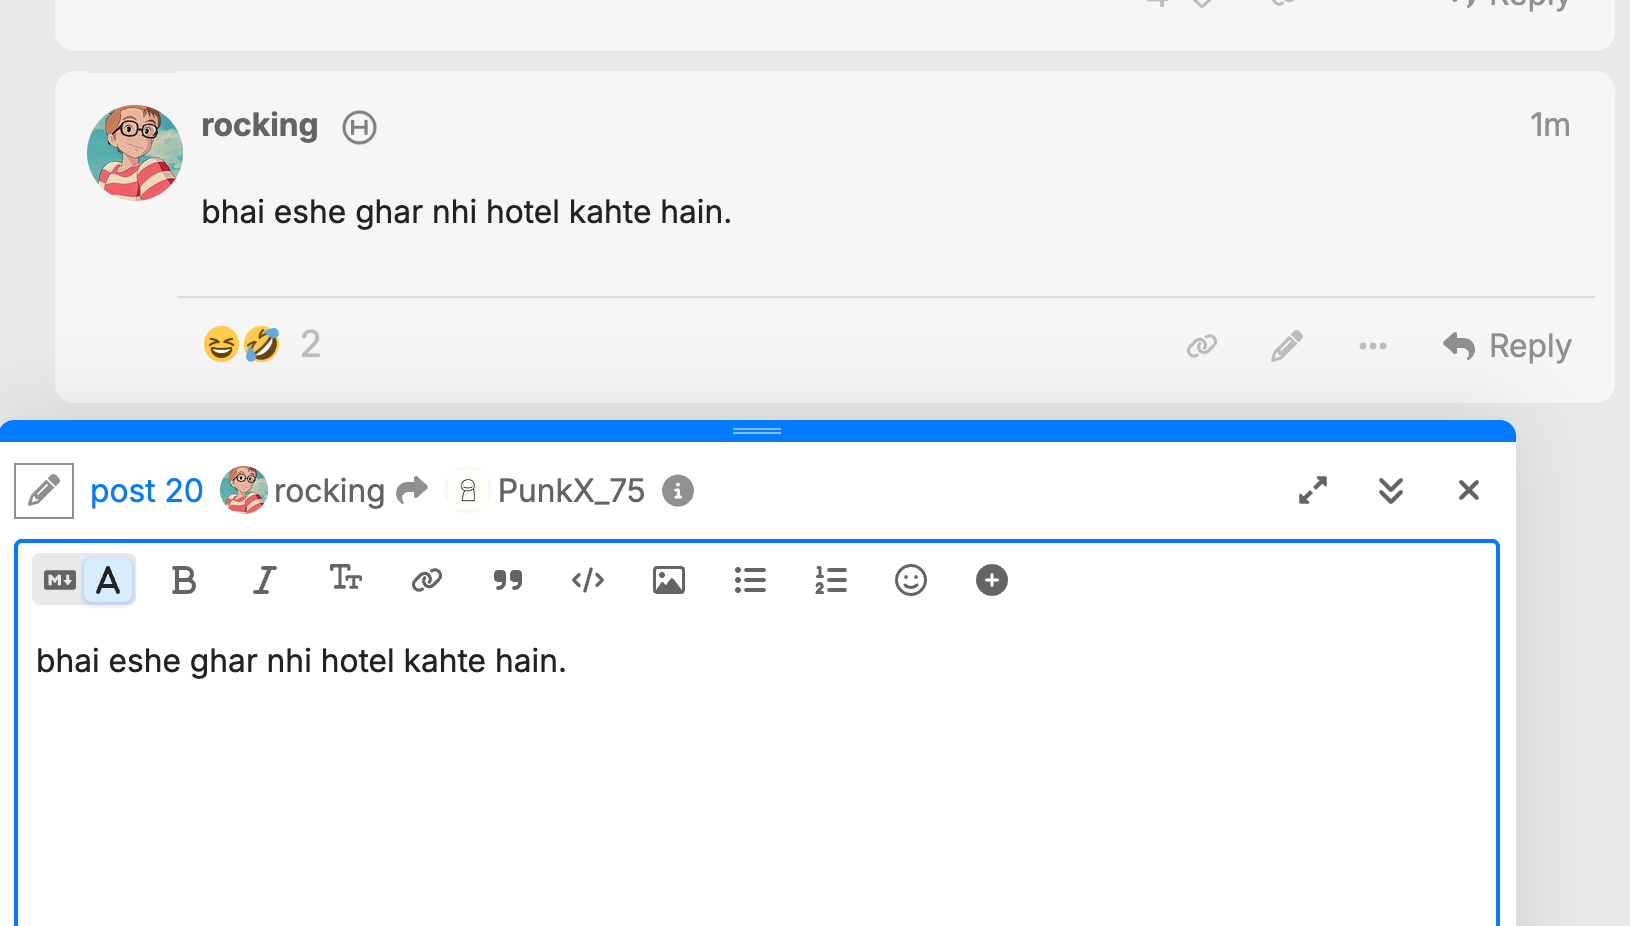Insert a blockquote in composer

(x=508, y=580)
